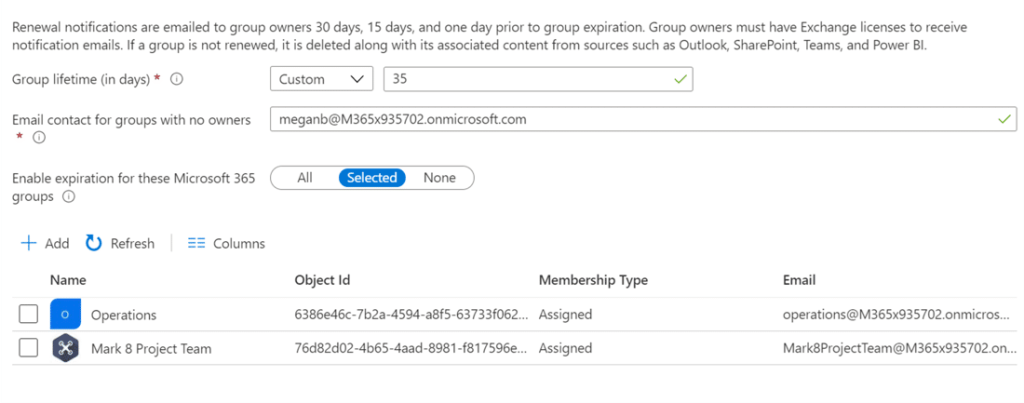Image resolution: width=1024 pixels, height=403 pixels.
Task: Click the Mark8ProjectTeam@M365x935702 email cell
Action: (x=899, y=349)
